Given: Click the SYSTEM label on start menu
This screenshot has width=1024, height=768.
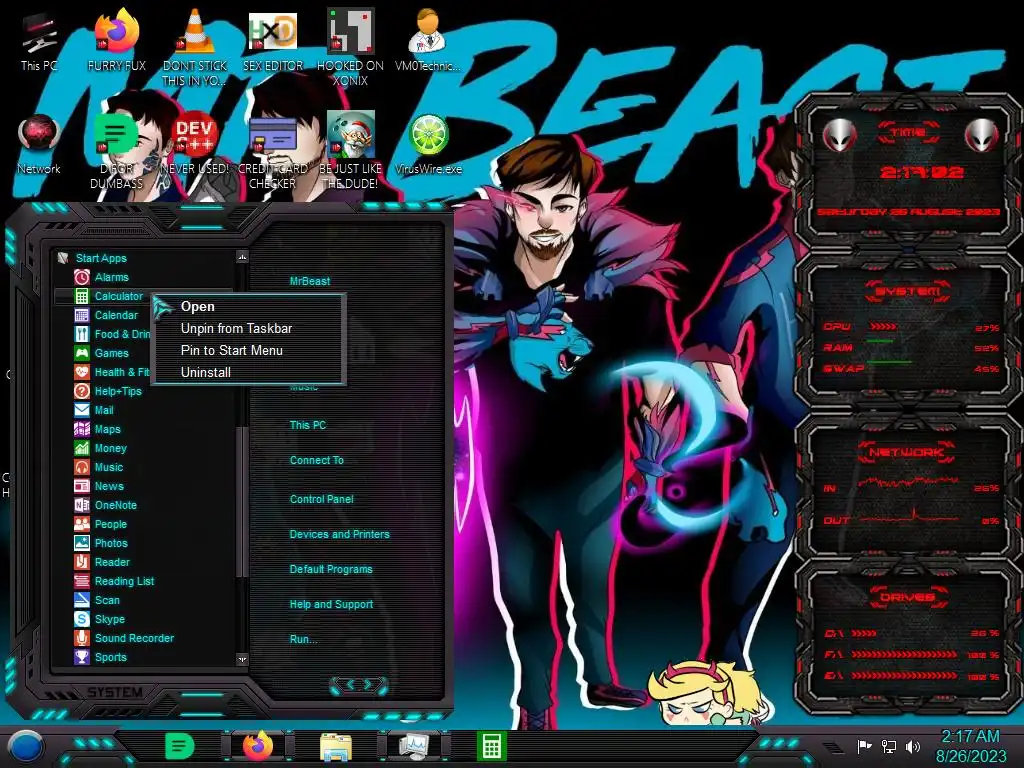Looking at the screenshot, I should pos(114,692).
